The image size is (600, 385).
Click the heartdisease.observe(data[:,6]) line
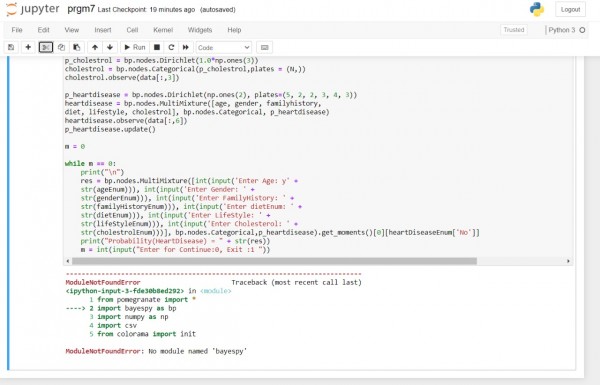[x=126, y=121]
